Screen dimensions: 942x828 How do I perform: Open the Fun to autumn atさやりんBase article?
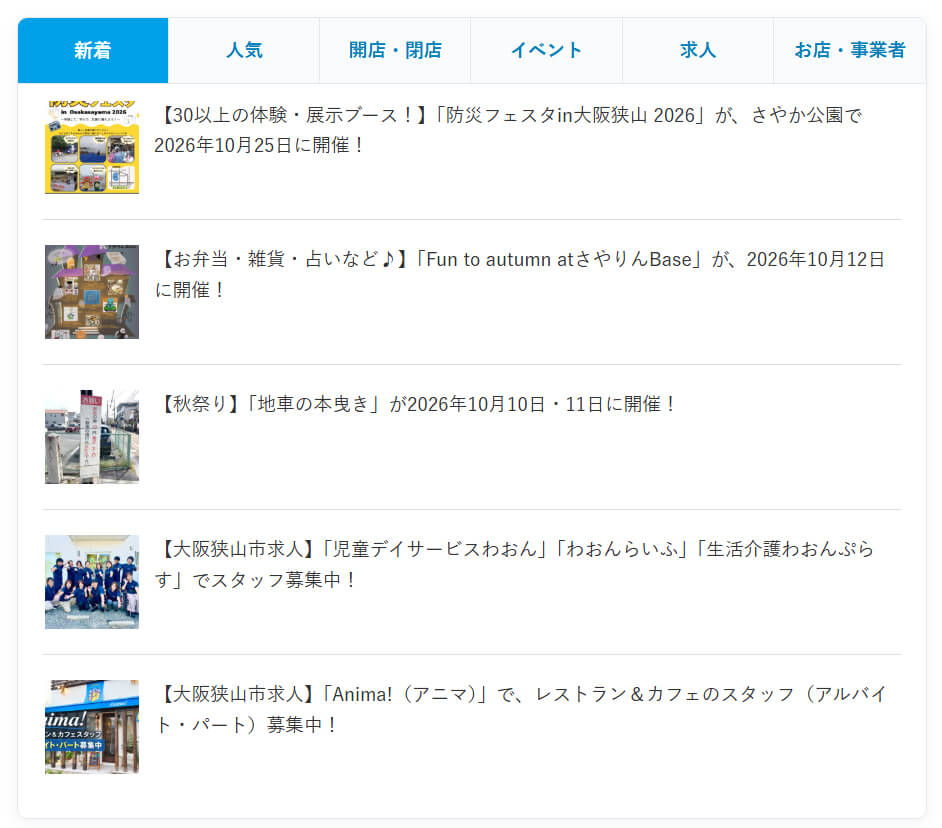[x=520, y=275]
